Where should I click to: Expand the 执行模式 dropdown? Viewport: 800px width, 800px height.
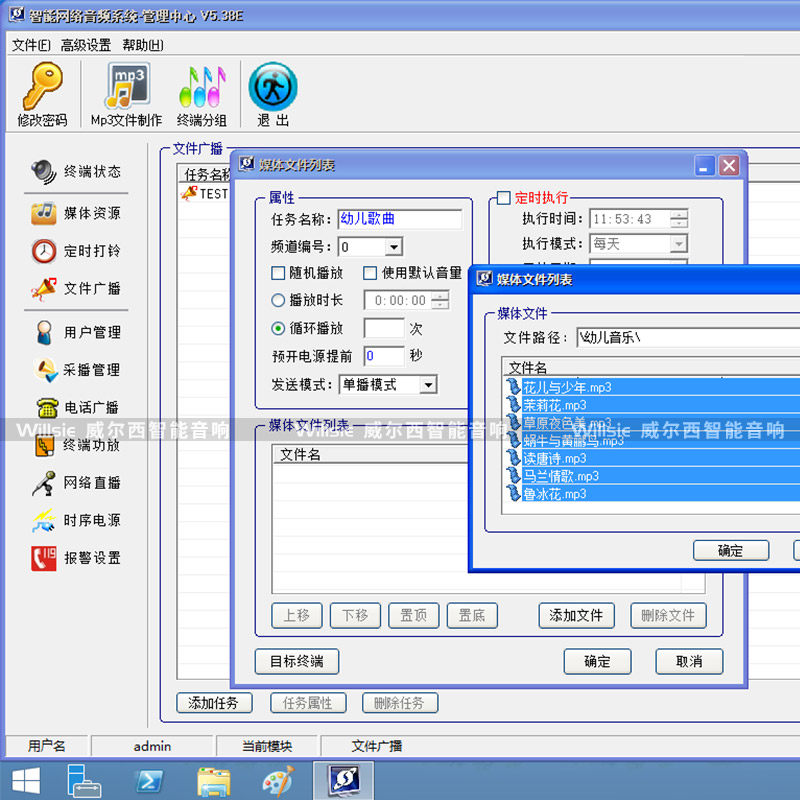(679, 244)
